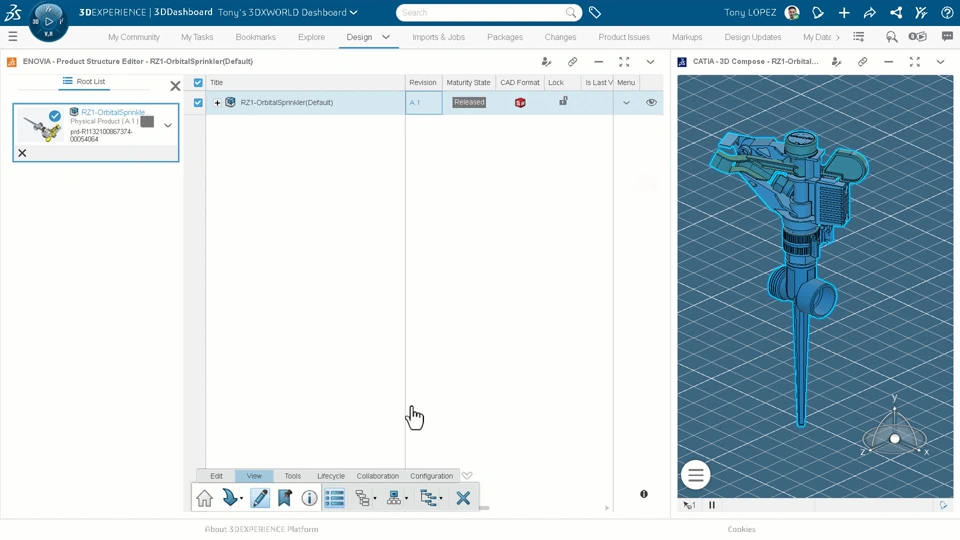This screenshot has width=960, height=540.
Task: Toggle the check mark on root thumbnail
Action: click(55, 116)
